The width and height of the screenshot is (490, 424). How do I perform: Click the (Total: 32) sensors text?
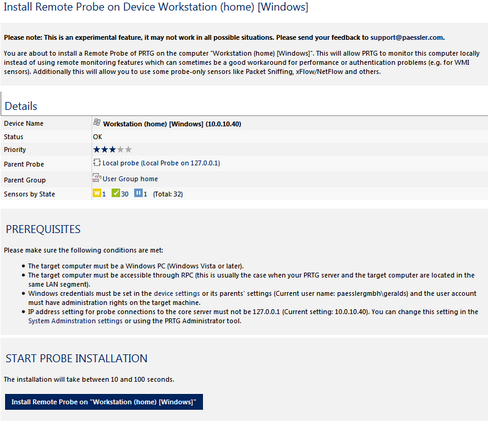coord(168,194)
